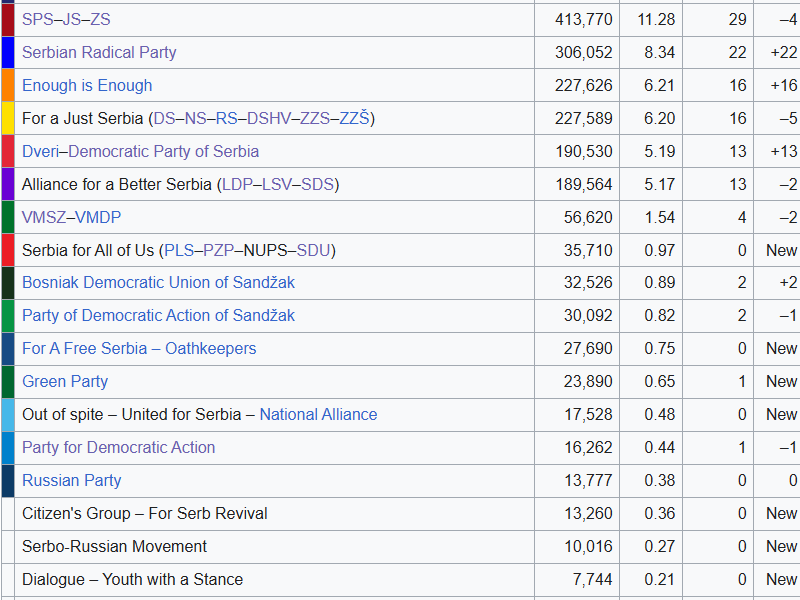Viewport: 800px width, 600px height.
Task: Click the Enough is Enough link
Action: 87,85
